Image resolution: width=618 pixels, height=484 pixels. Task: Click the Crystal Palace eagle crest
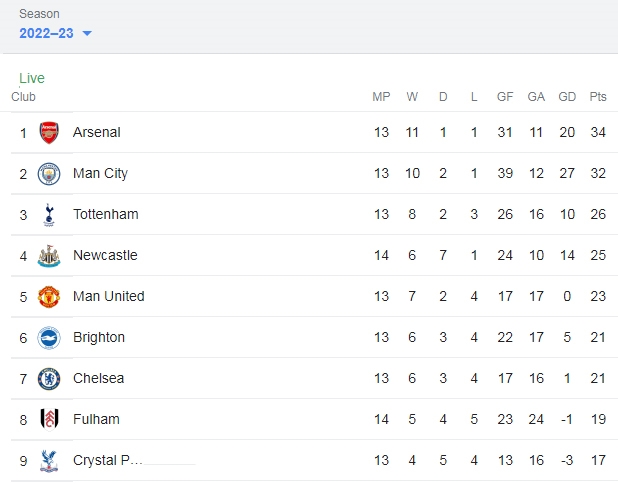click(x=49, y=461)
